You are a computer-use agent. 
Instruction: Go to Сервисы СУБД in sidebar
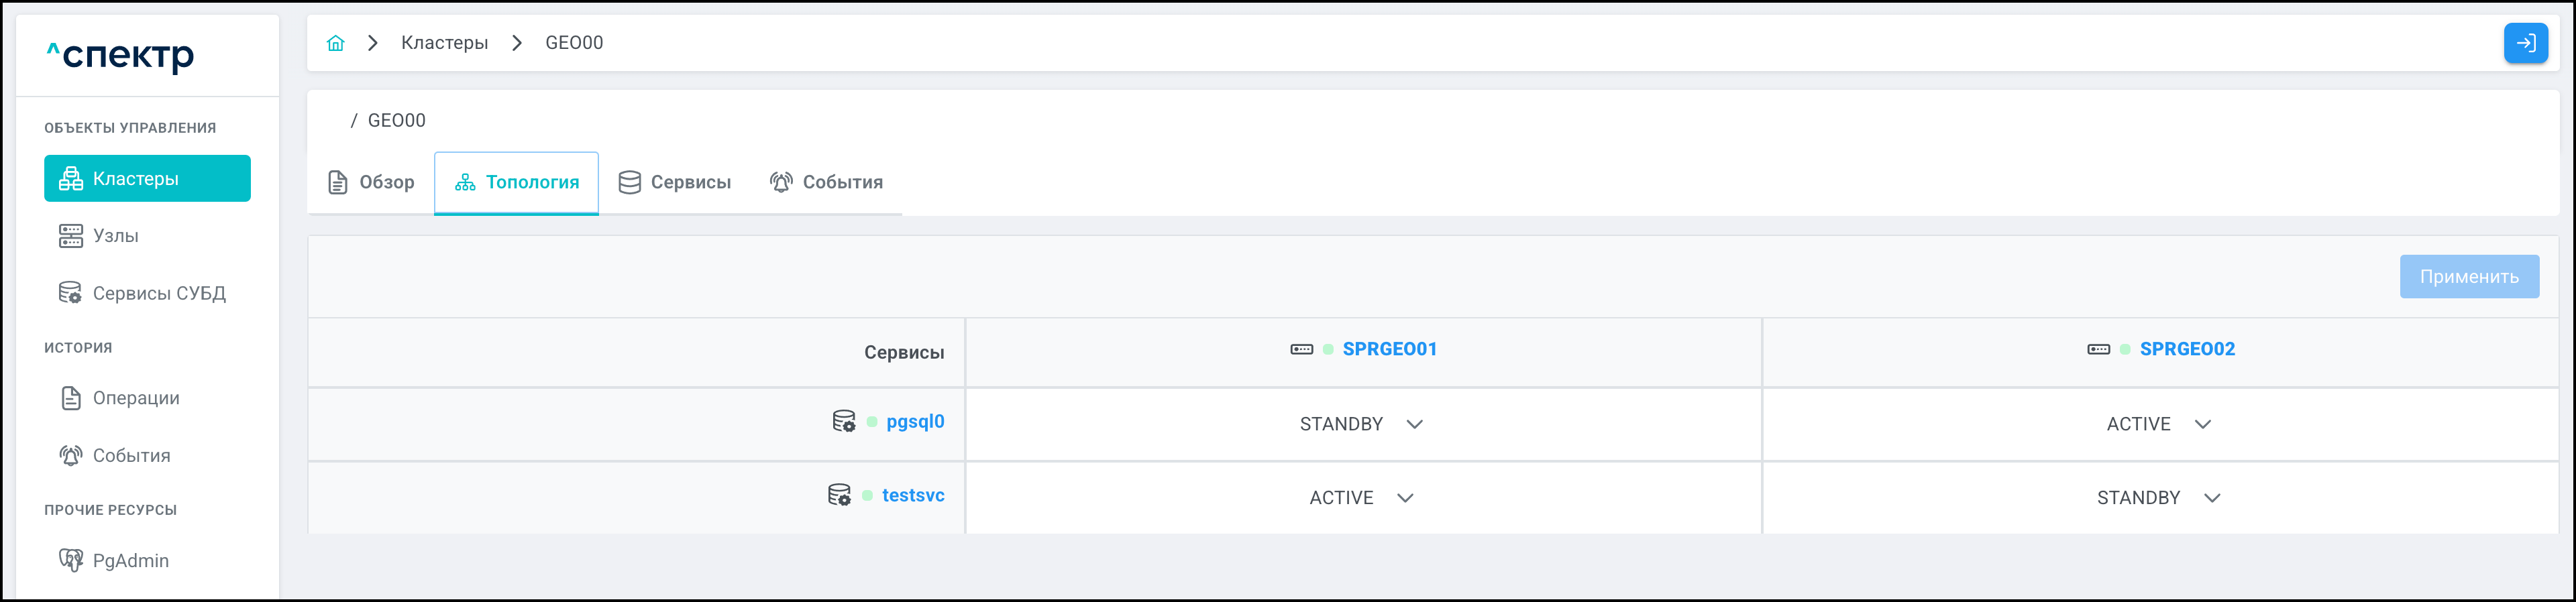(158, 293)
